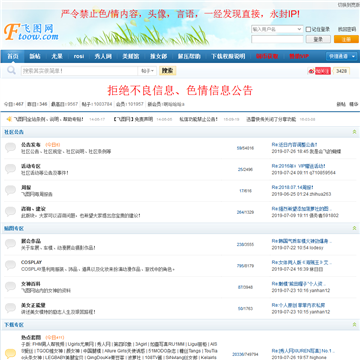Open the 贴图专区 section title
The image size is (360, 360).
(x=14, y=228)
